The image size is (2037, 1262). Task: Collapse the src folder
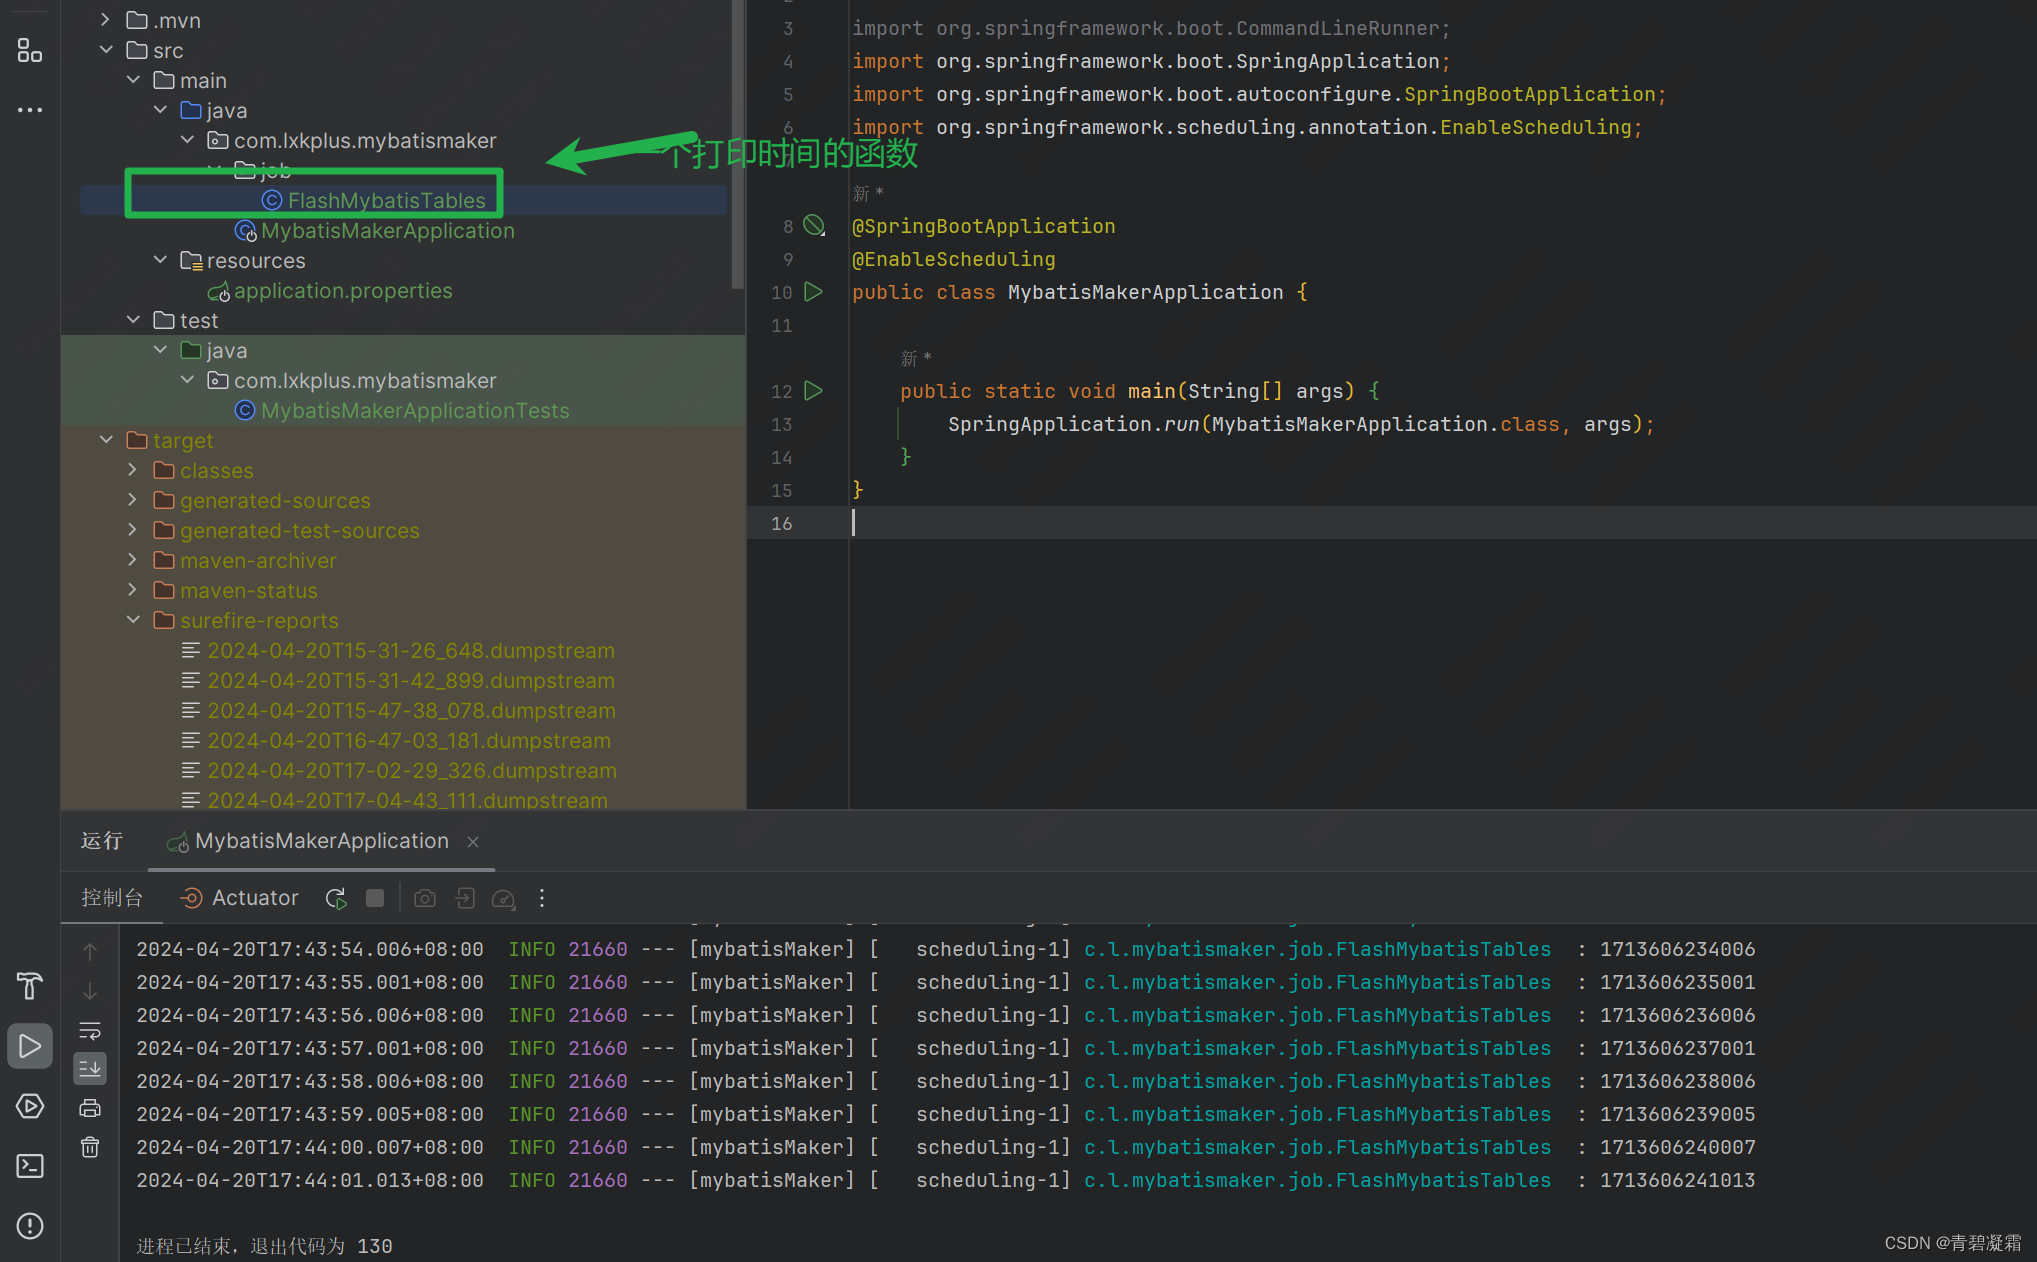tap(105, 50)
